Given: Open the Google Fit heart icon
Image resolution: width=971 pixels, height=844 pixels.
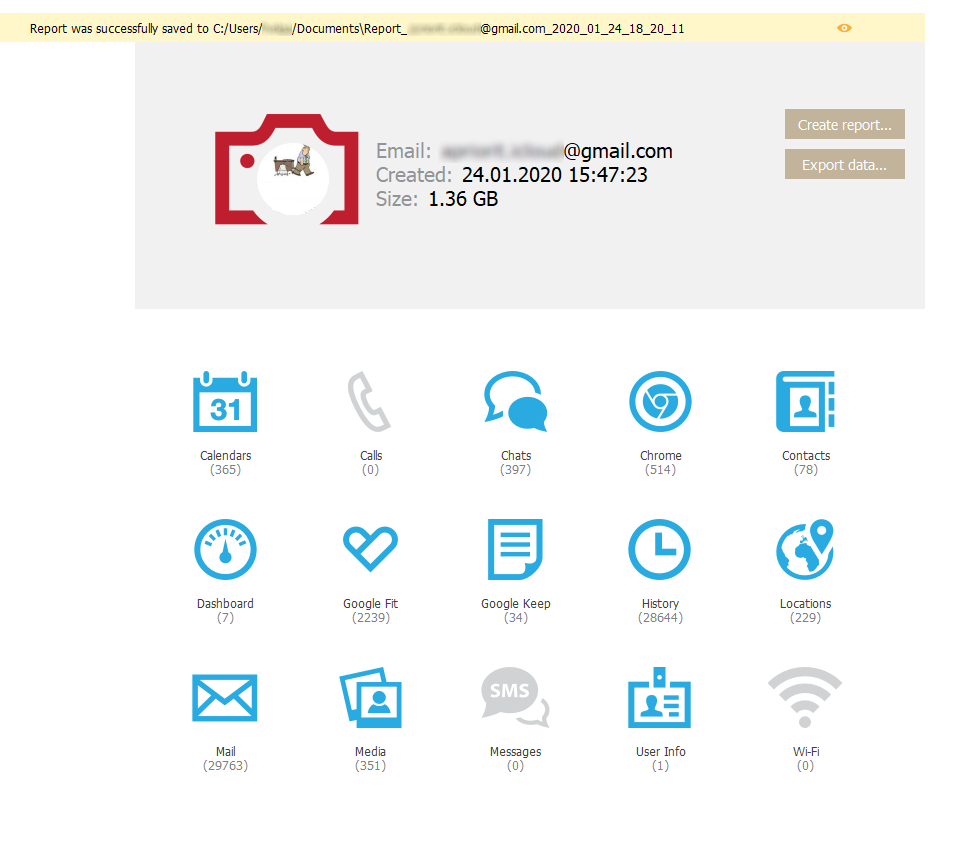Looking at the screenshot, I should coord(370,550).
